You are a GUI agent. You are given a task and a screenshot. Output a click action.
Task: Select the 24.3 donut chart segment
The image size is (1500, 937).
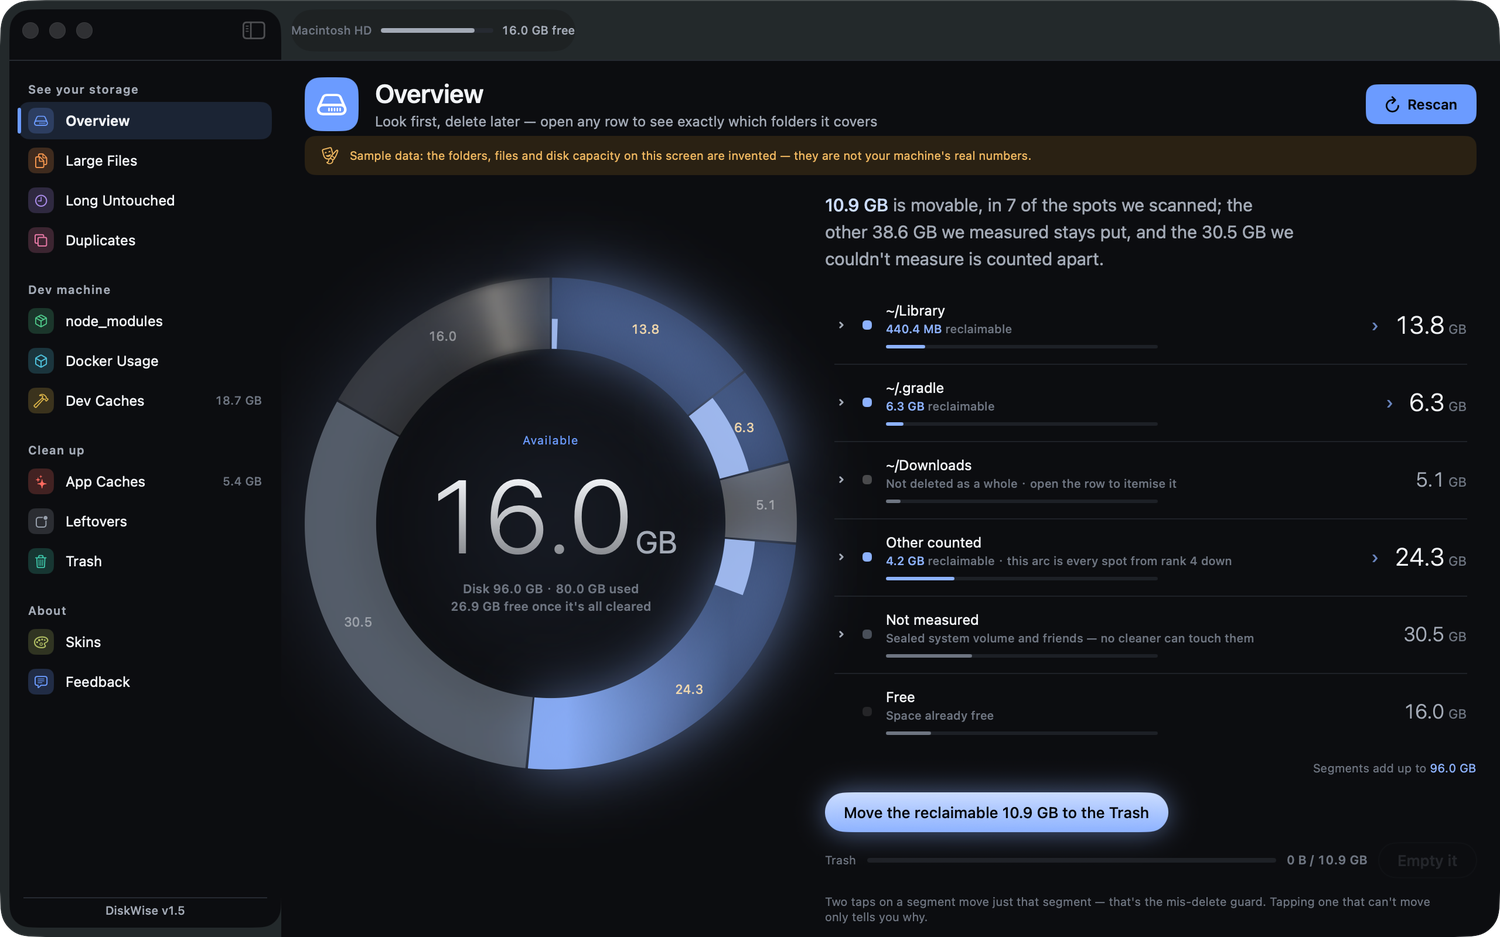coord(689,689)
